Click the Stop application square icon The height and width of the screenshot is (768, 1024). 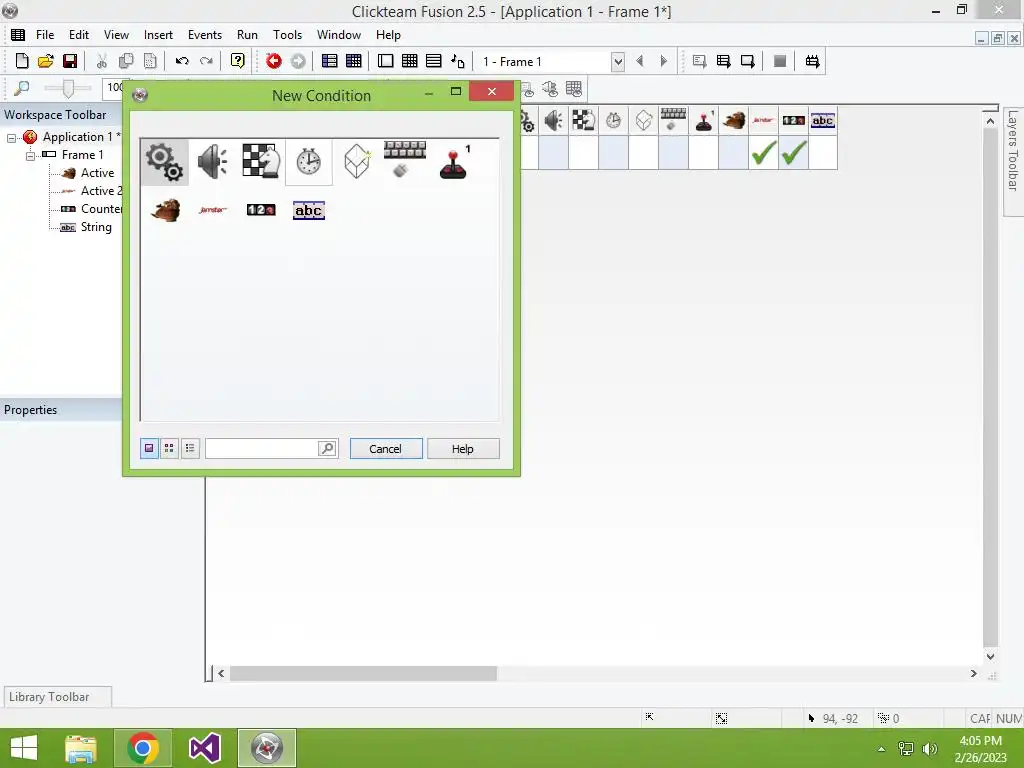pos(780,61)
